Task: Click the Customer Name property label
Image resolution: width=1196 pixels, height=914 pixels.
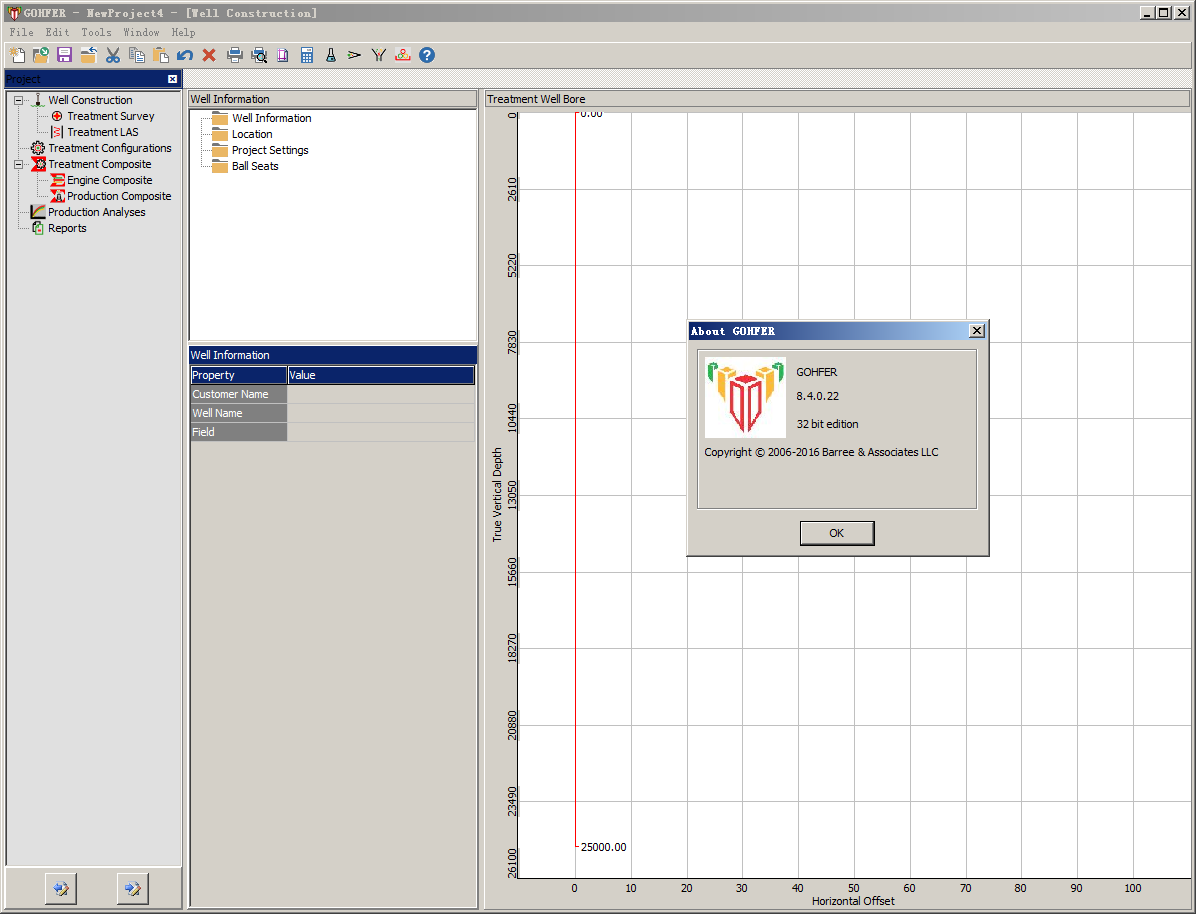Action: coord(239,394)
